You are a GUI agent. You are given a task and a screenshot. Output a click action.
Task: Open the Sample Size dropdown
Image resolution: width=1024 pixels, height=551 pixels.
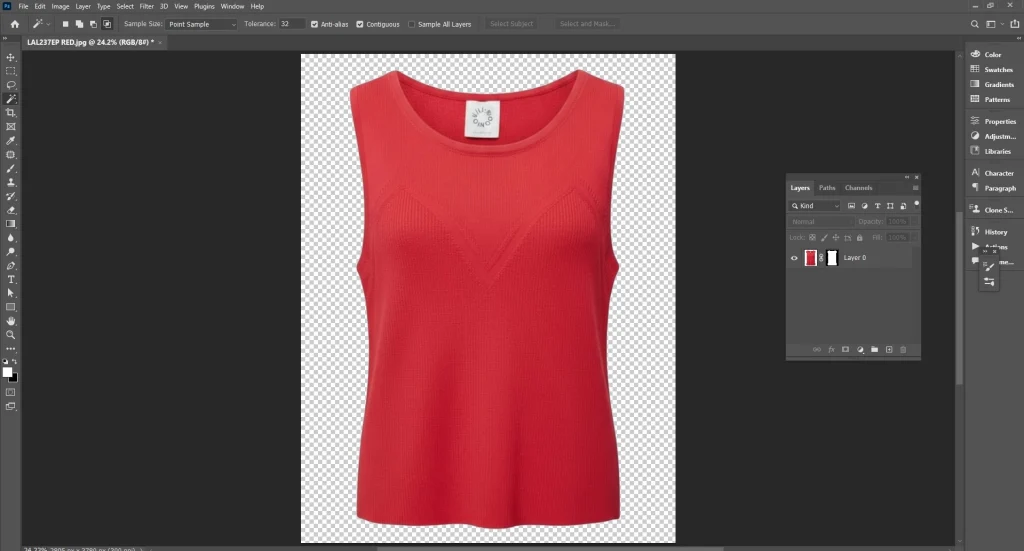[x=202, y=24]
